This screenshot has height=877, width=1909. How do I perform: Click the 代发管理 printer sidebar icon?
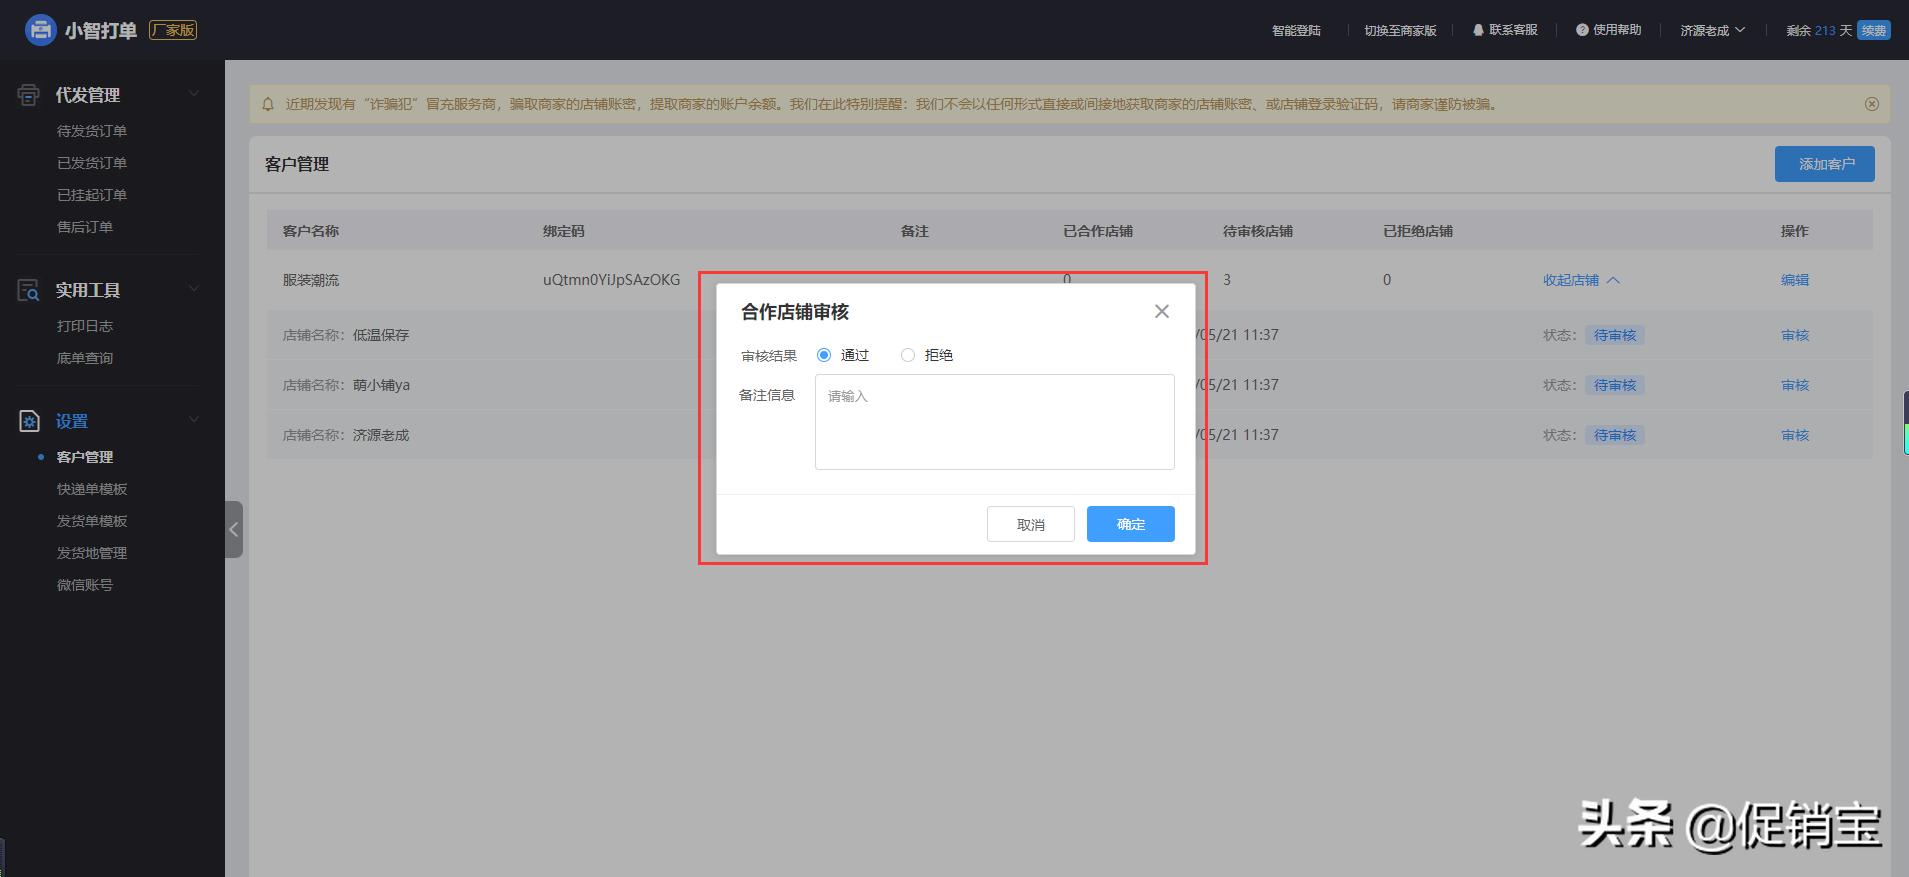tap(29, 95)
